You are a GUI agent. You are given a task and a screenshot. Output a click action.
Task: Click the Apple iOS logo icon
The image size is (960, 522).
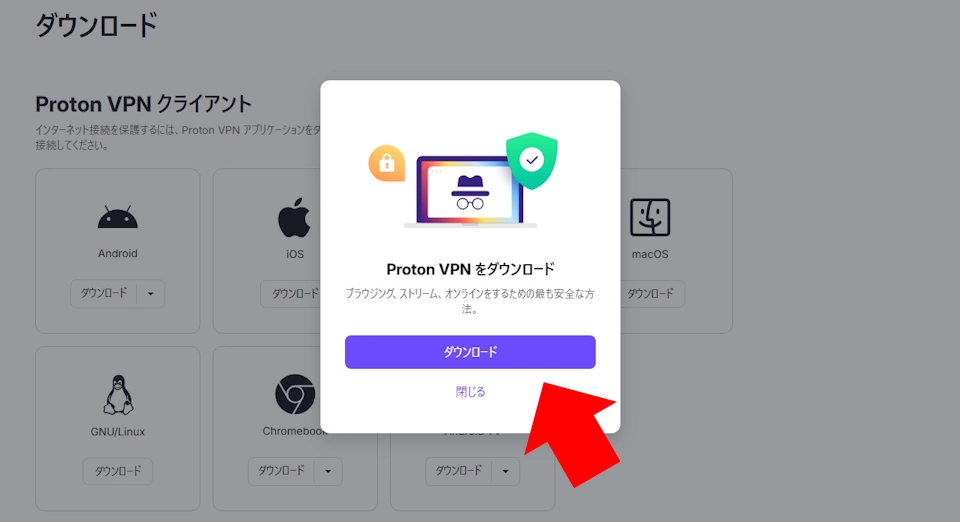[x=294, y=217]
